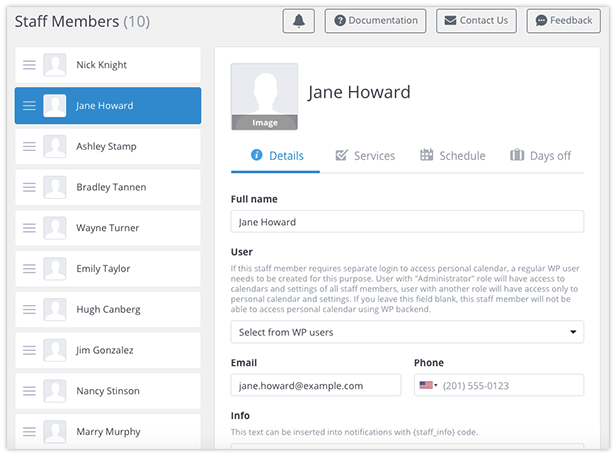
Task: Click Jim Gonzalez's avatar icon
Action: [x=55, y=350]
